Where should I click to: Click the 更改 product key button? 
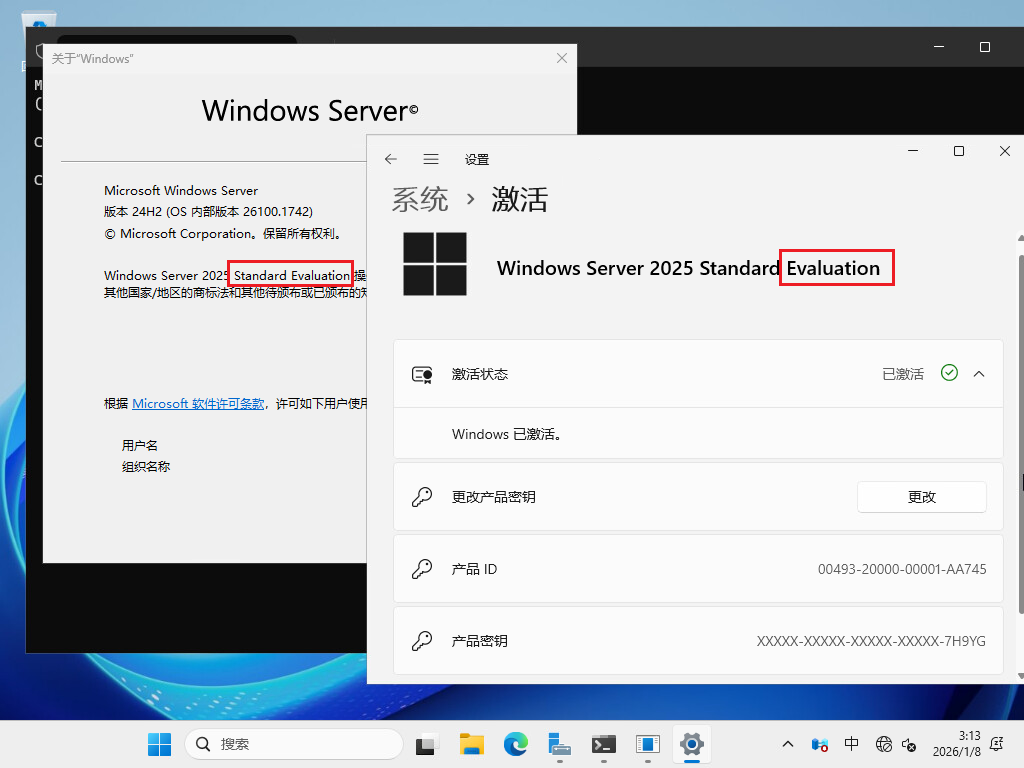[x=921, y=497]
